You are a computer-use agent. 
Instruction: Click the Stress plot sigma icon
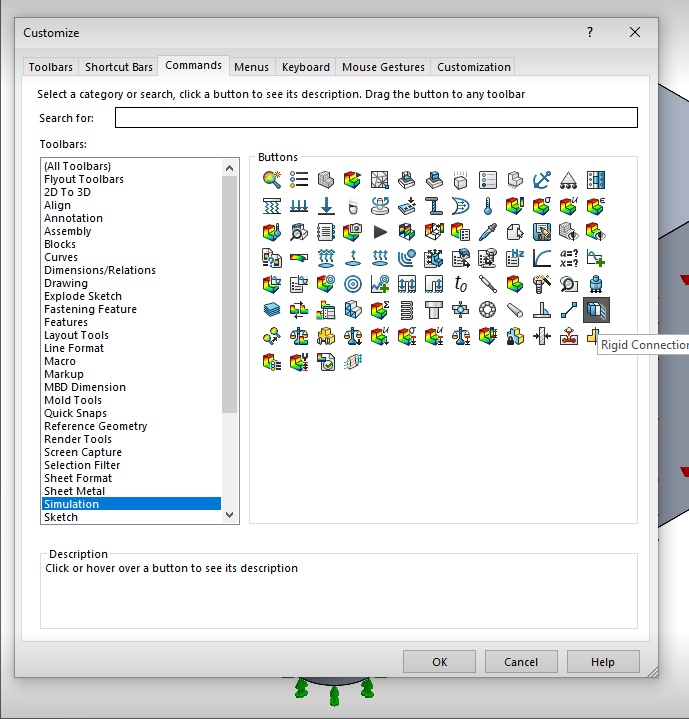[x=542, y=206]
